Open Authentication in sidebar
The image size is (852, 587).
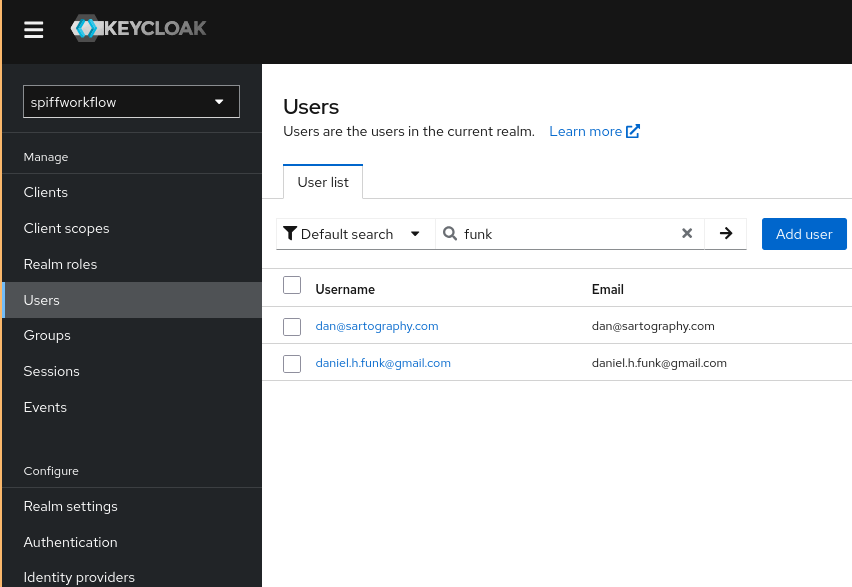coord(132,542)
